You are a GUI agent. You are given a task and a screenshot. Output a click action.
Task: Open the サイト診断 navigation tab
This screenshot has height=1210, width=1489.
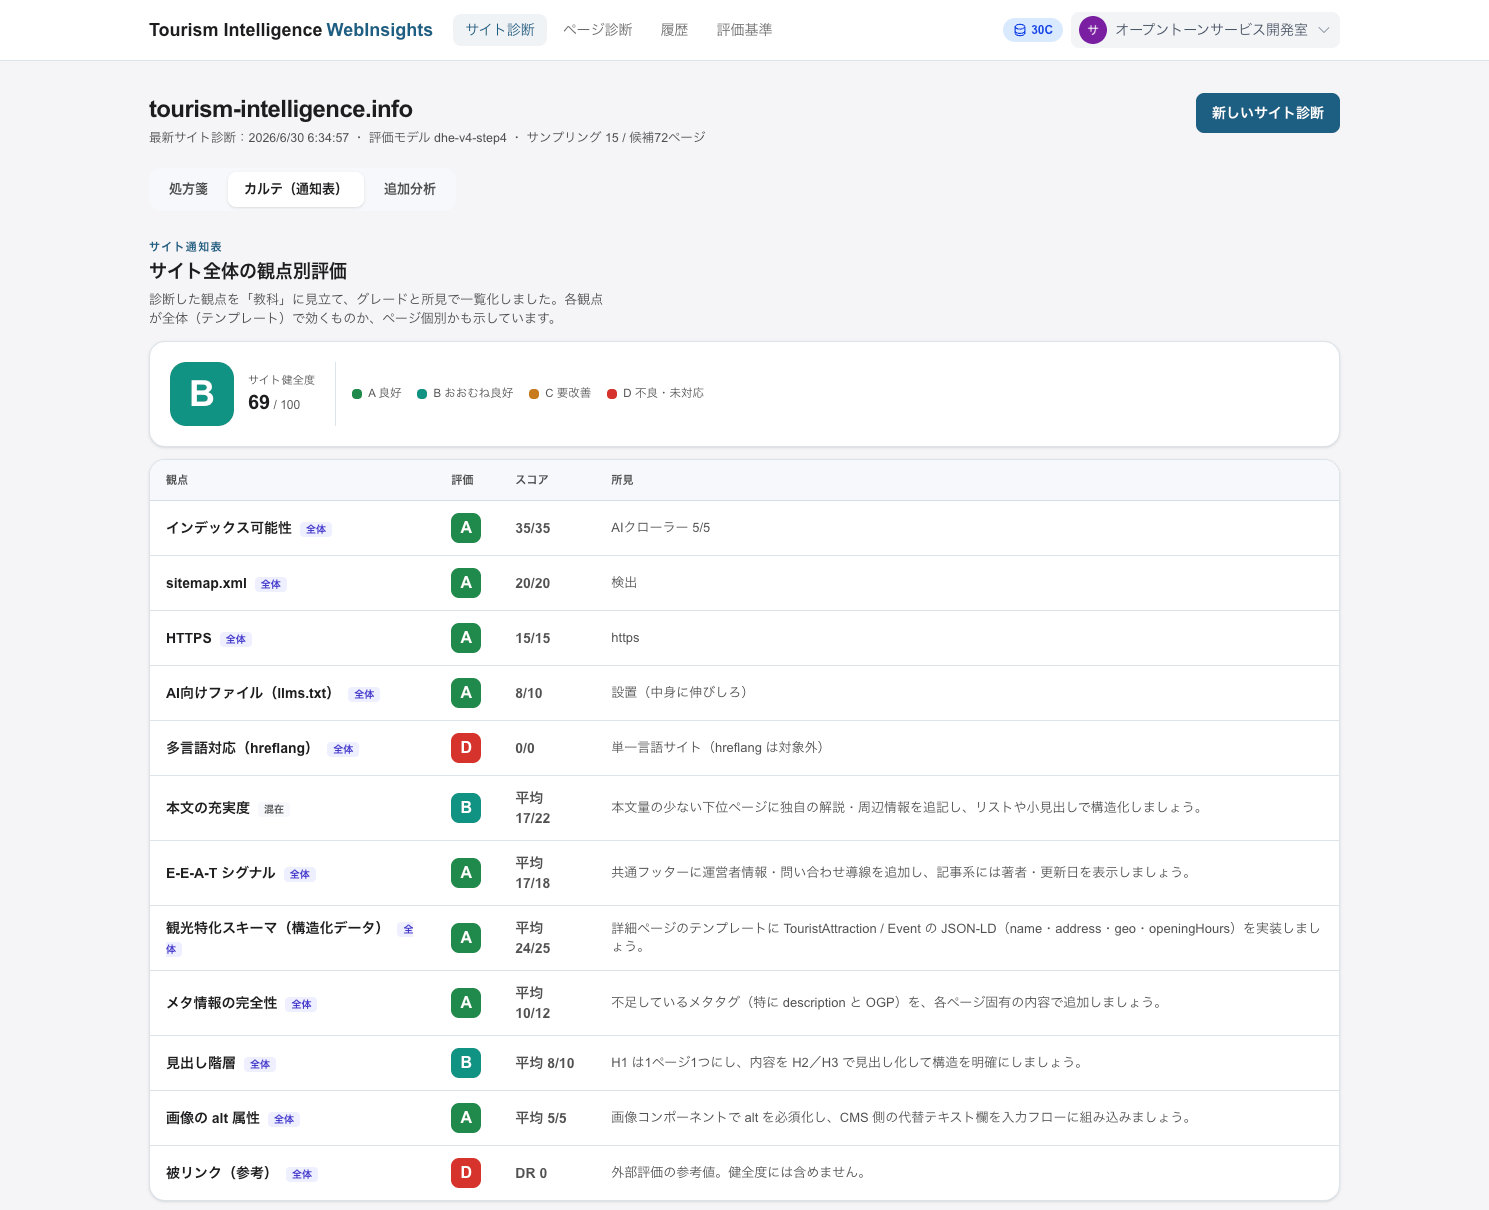pyautogui.click(x=500, y=30)
